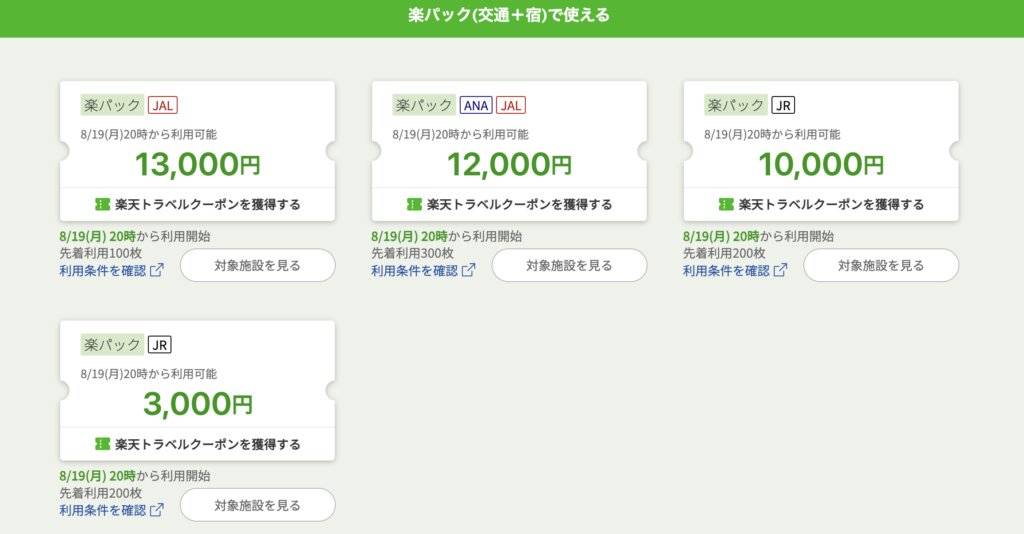Viewport: 1024px width, 534px height.
Task: Open 利用条件を確認 link under 3,000円 coupon
Action: click(103, 510)
